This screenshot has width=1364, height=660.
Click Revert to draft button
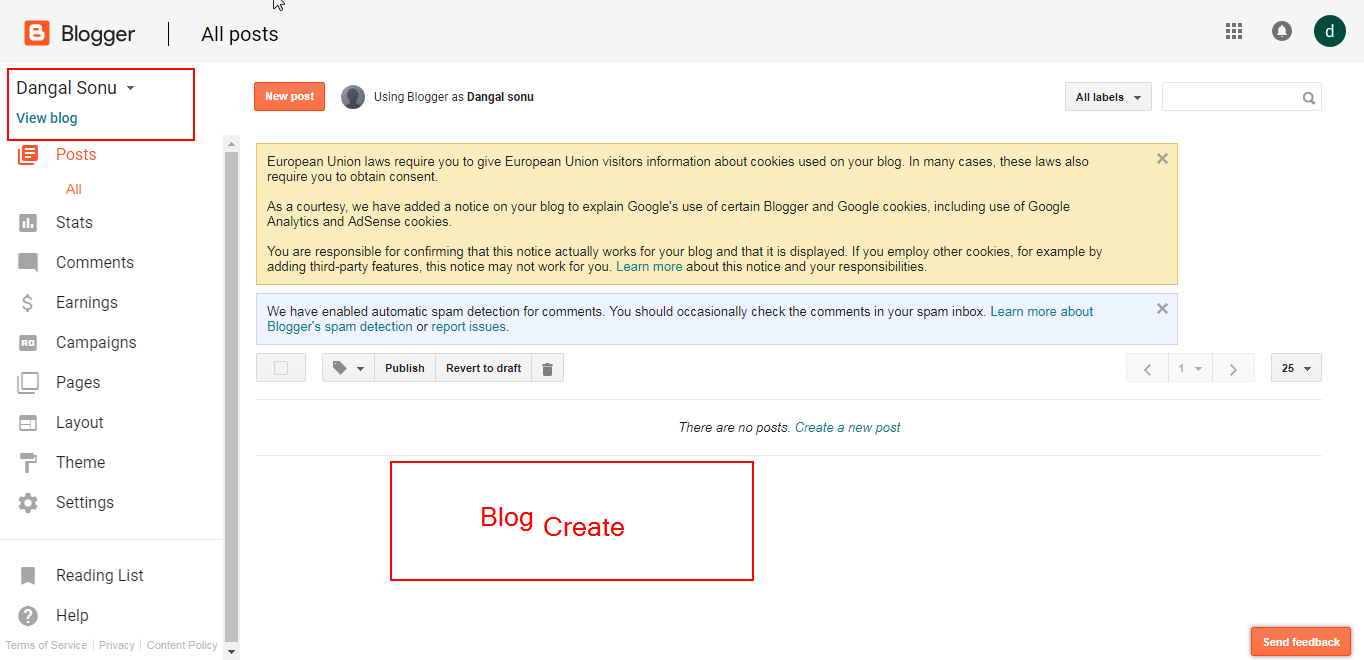pyautogui.click(x=484, y=368)
